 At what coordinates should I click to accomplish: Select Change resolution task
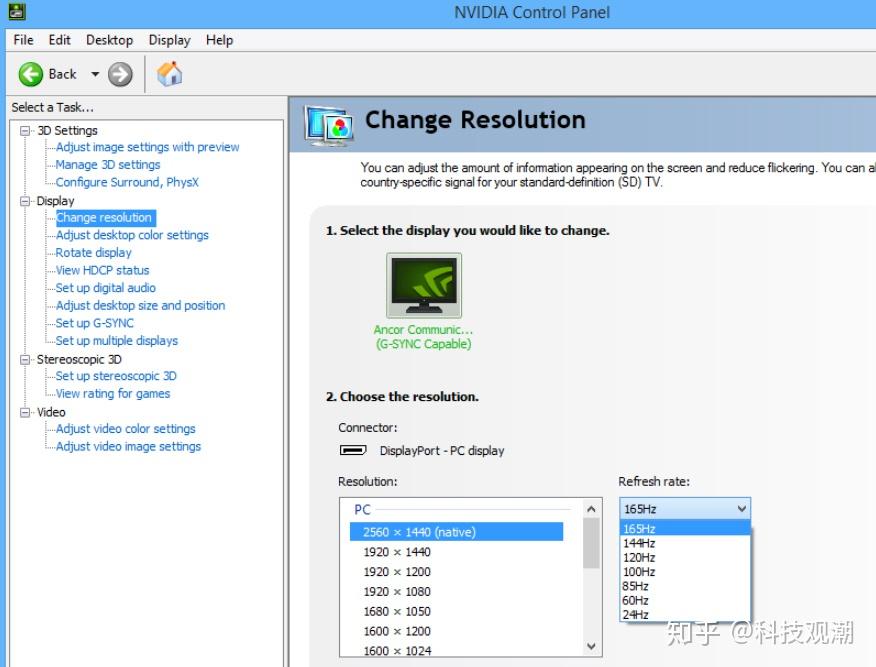(104, 217)
